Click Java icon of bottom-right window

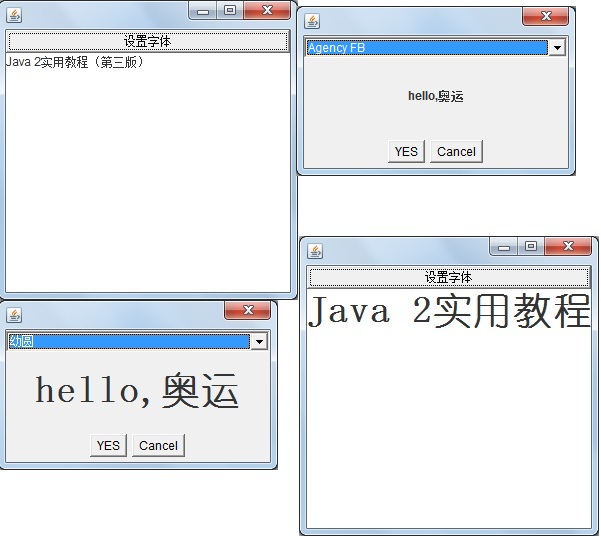coord(315,251)
